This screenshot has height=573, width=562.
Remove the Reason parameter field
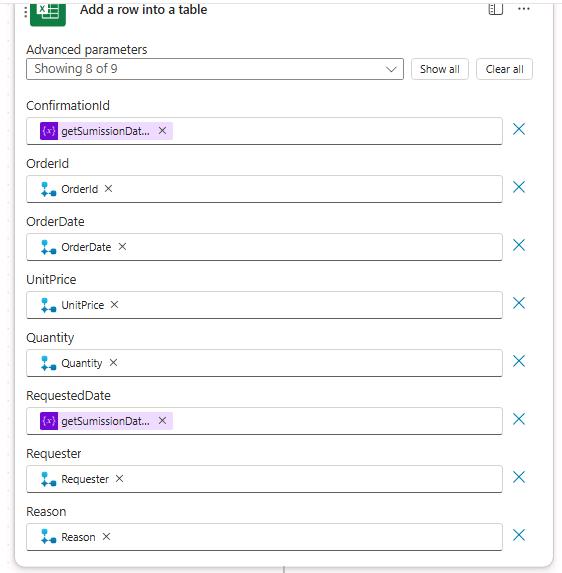tap(519, 535)
